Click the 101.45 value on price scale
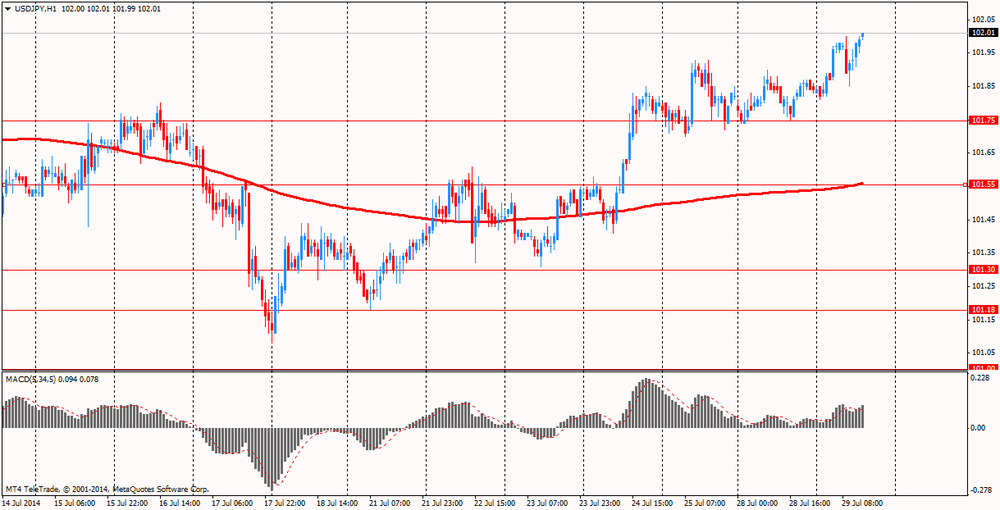This screenshot has width=1000, height=510. point(981,220)
